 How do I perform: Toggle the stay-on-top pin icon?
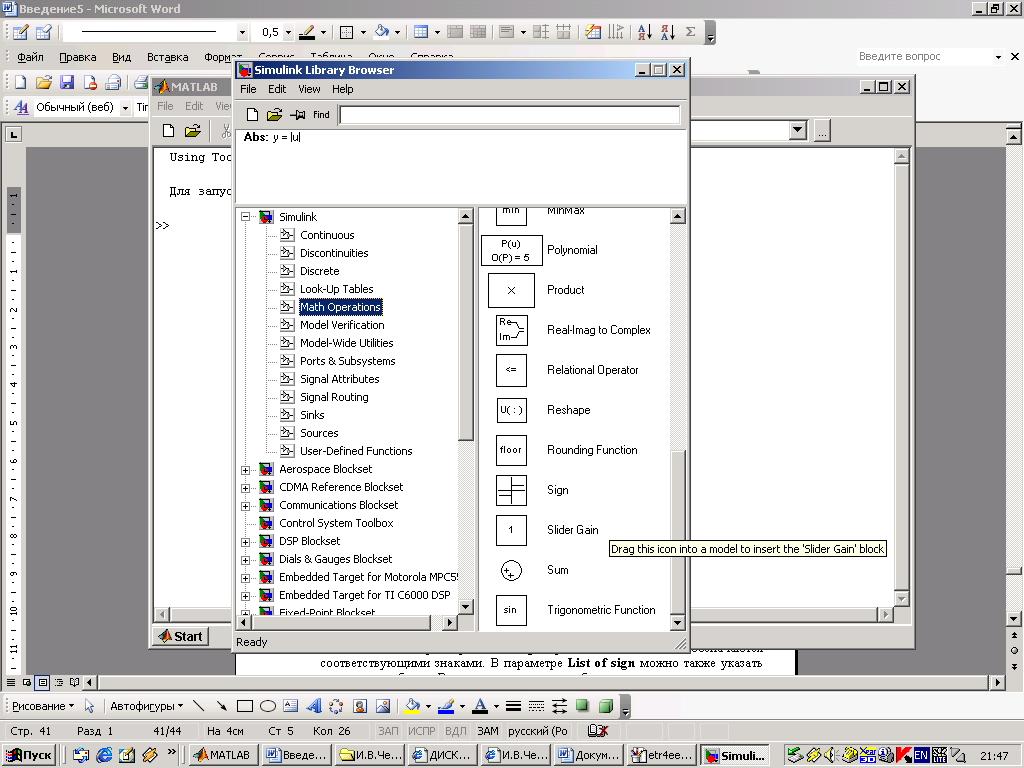tap(297, 115)
